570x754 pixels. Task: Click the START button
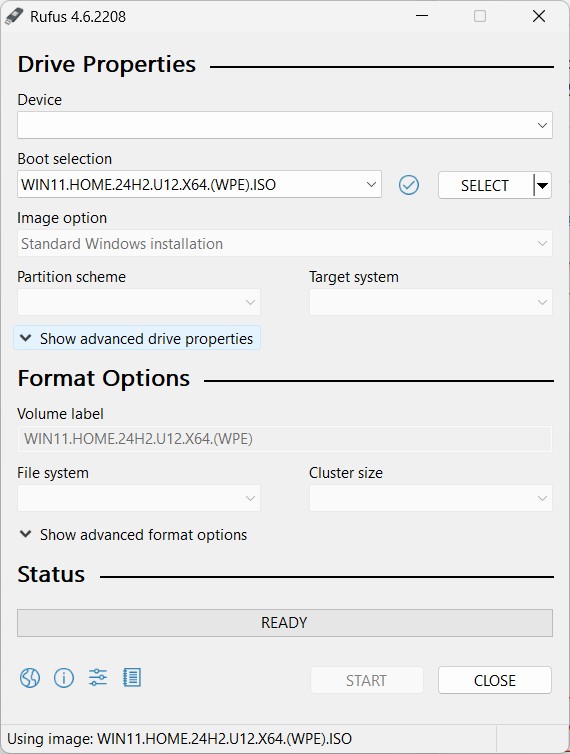click(367, 680)
